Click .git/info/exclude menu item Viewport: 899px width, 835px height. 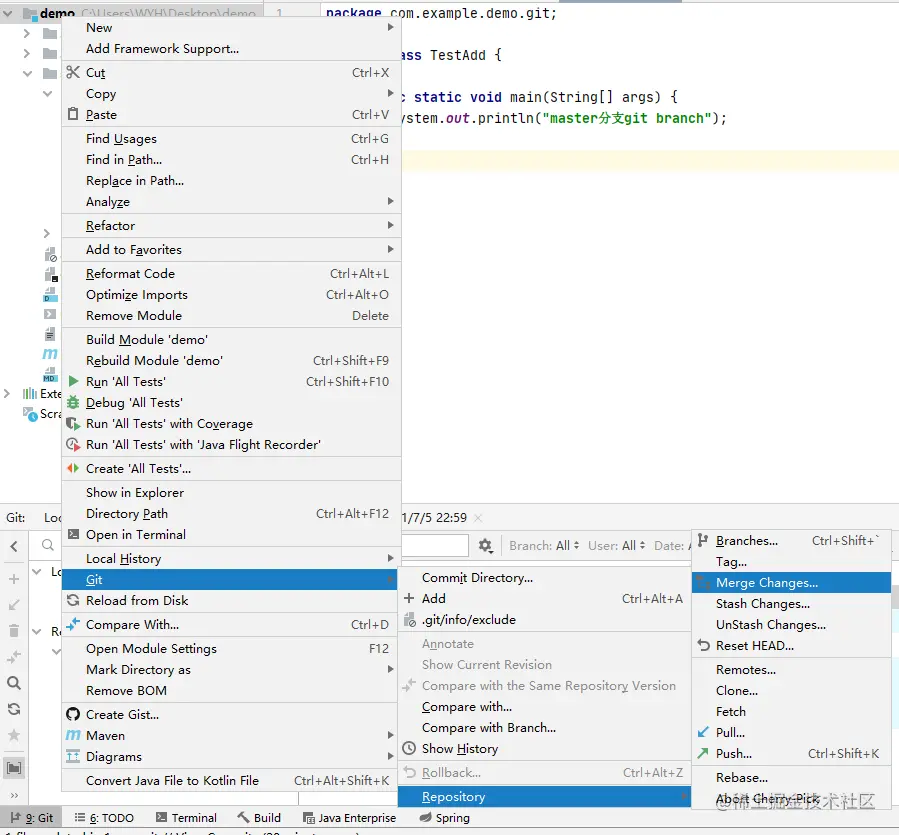545,619
